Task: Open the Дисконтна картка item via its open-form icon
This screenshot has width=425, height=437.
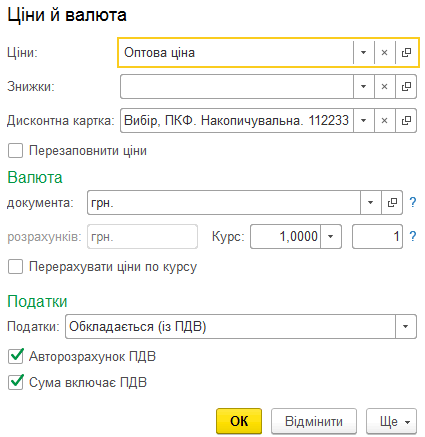Action: pyautogui.click(x=406, y=121)
